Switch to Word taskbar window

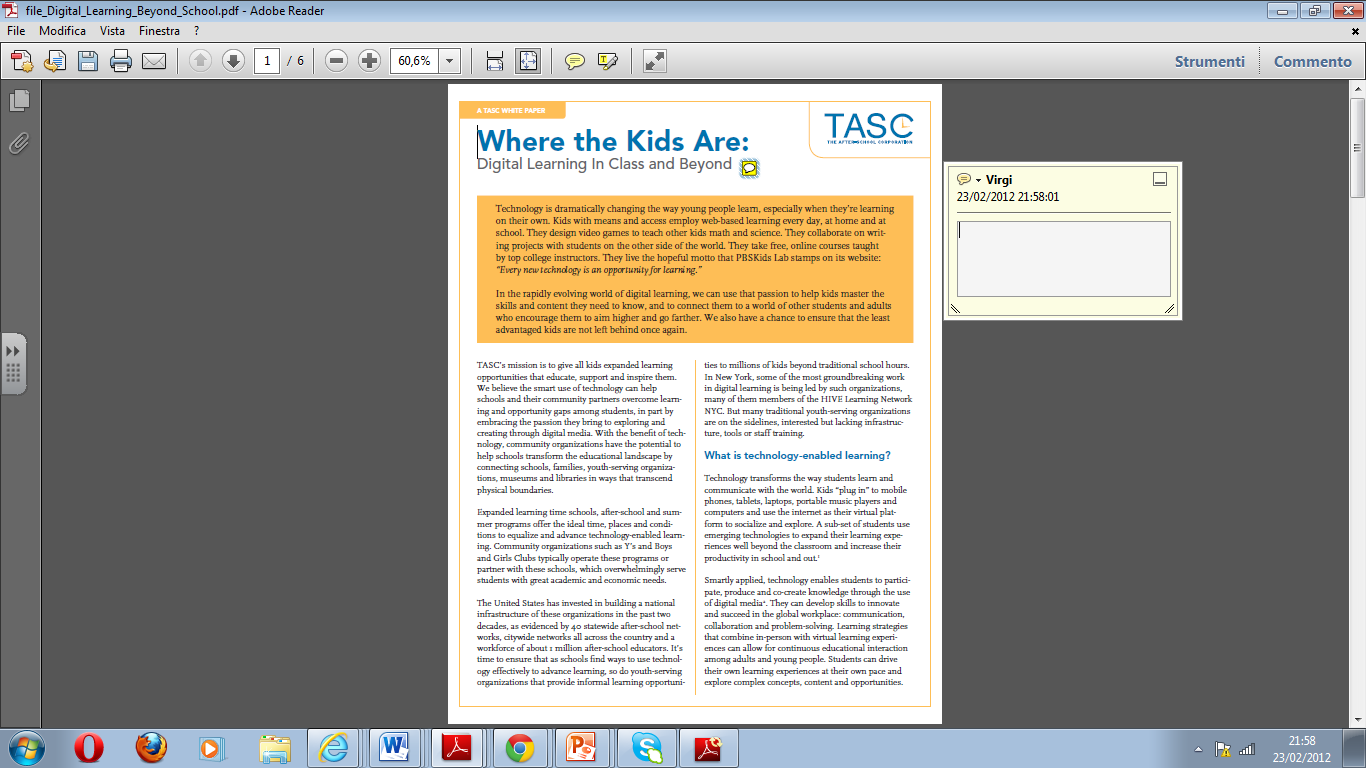coord(396,748)
